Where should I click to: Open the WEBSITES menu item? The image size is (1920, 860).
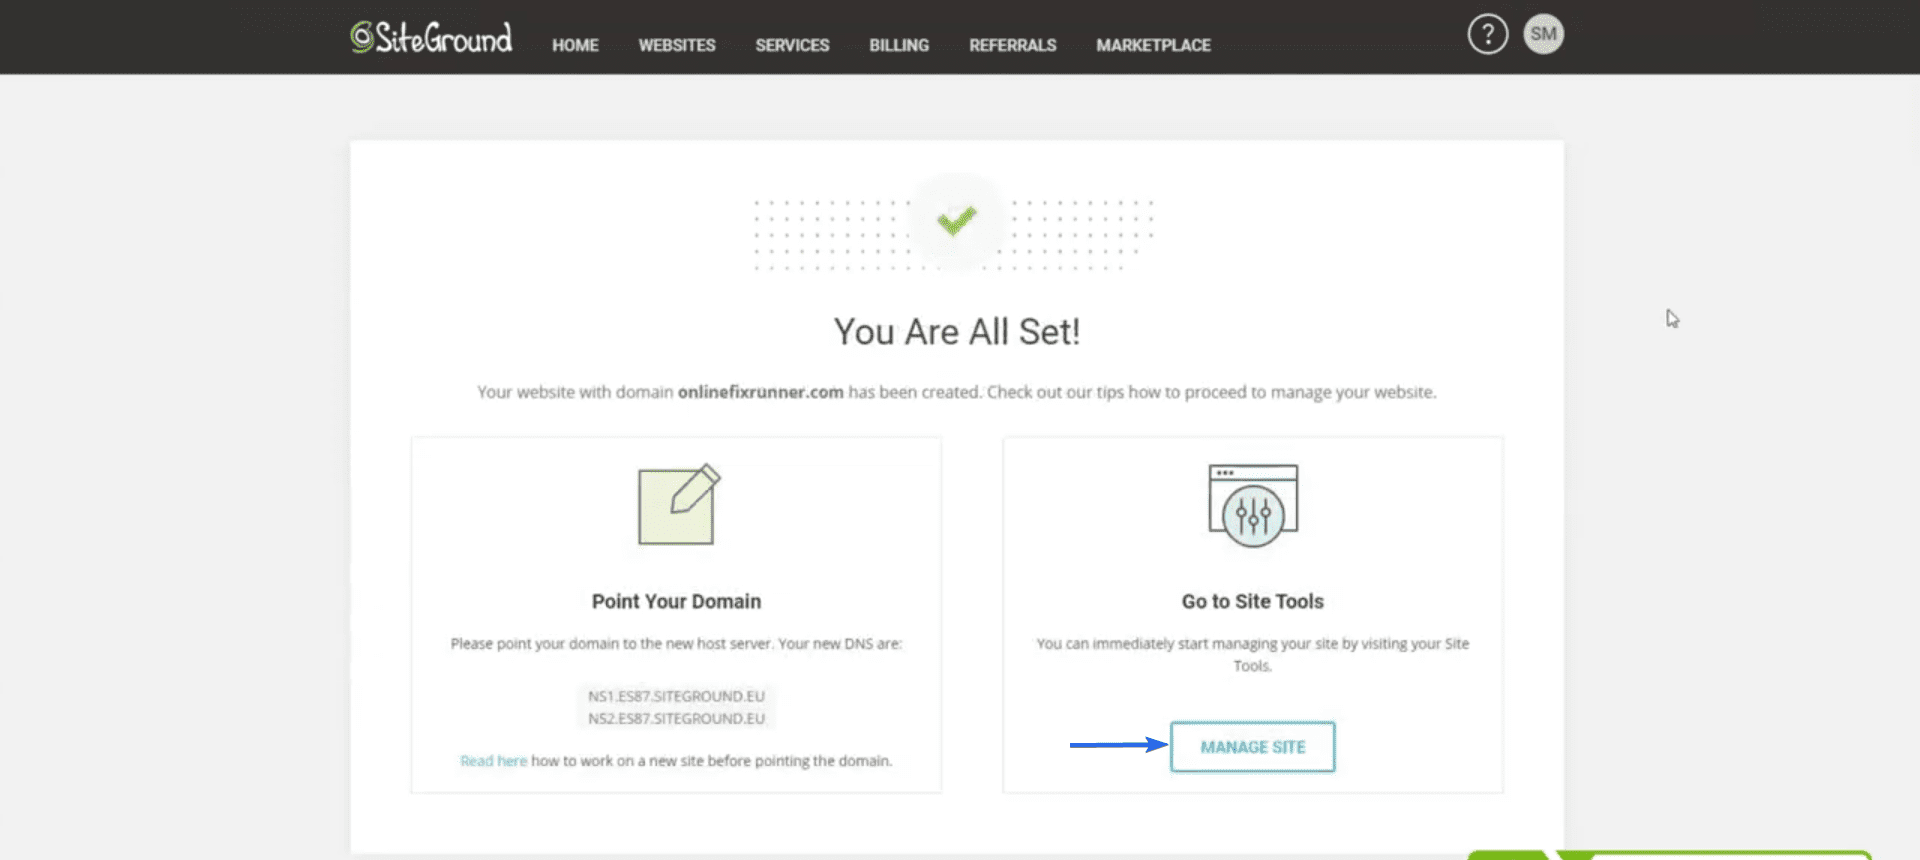click(x=677, y=45)
